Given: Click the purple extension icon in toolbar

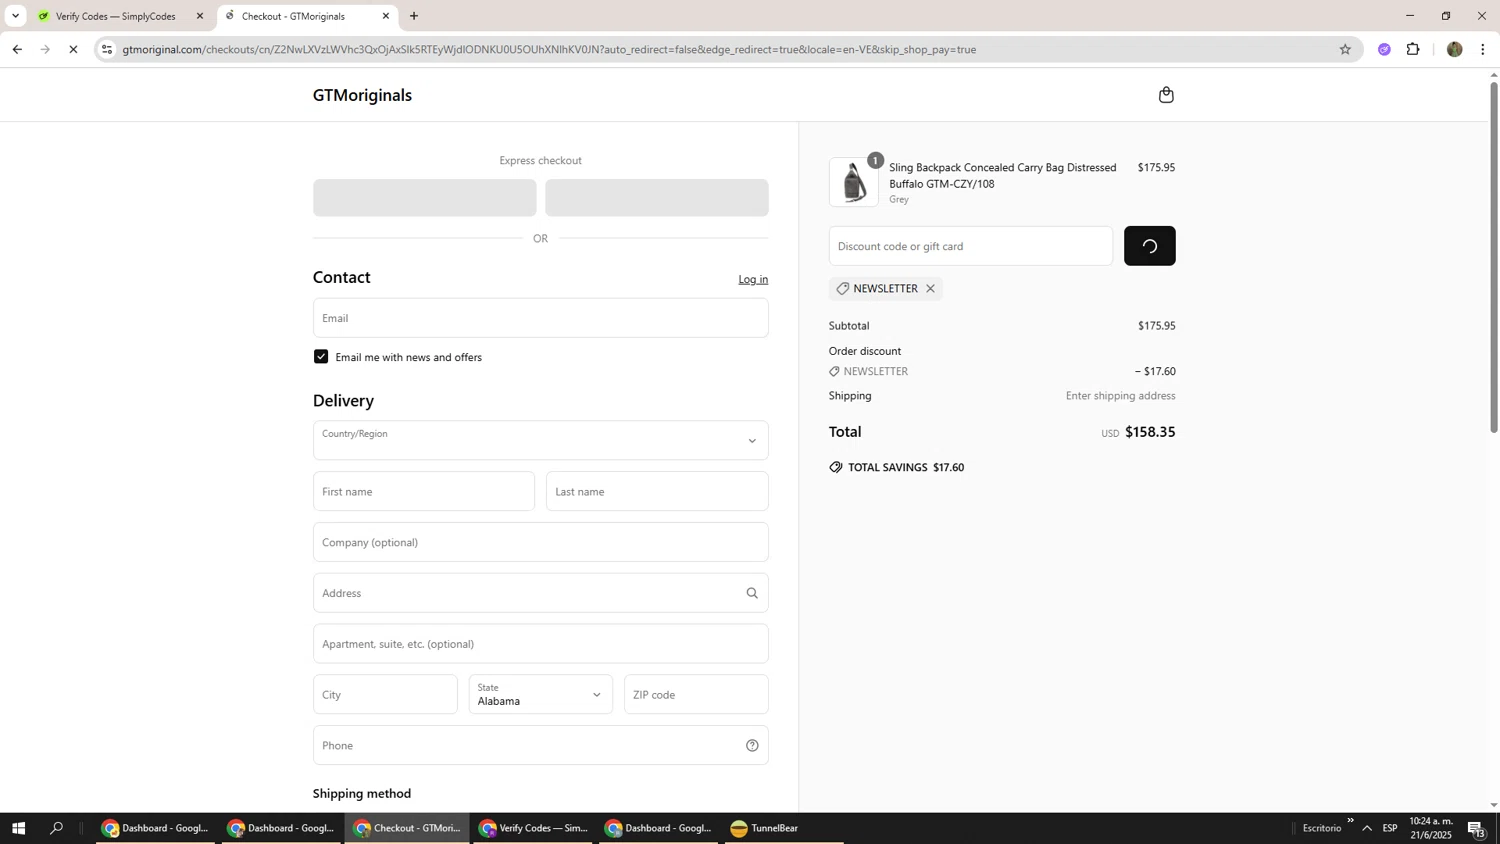Looking at the screenshot, I should (1384, 49).
